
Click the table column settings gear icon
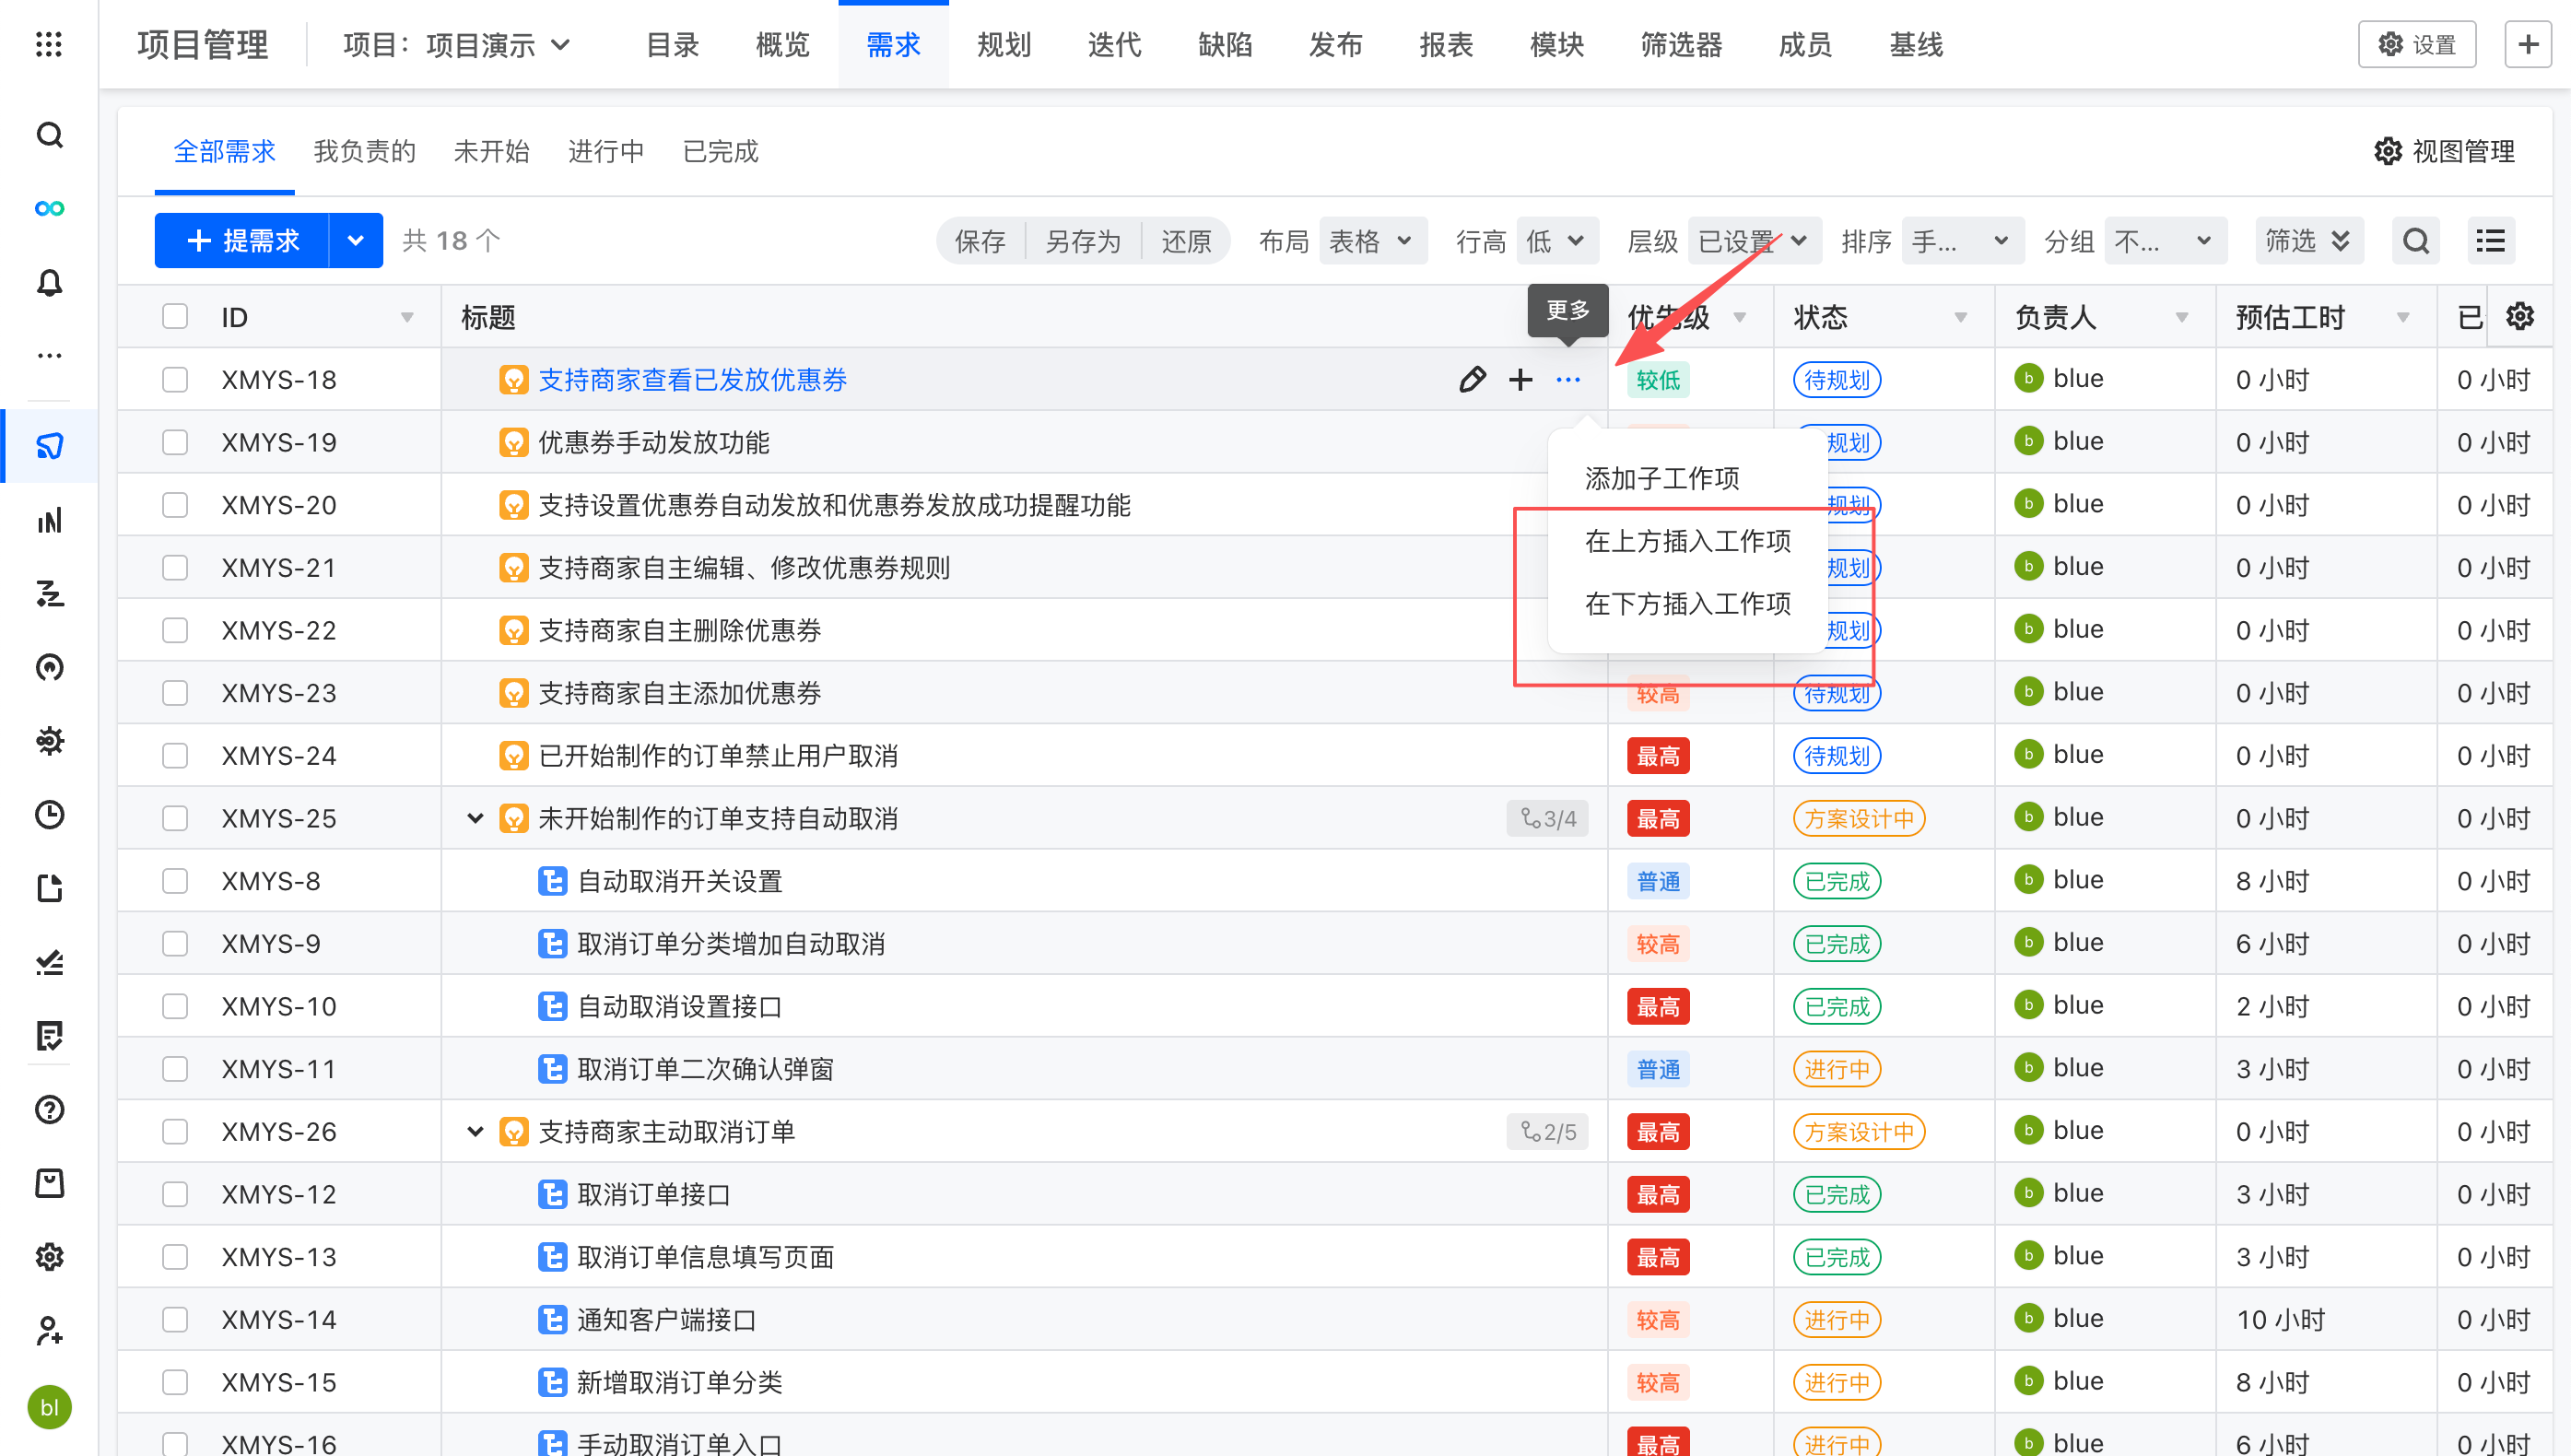point(2519,317)
